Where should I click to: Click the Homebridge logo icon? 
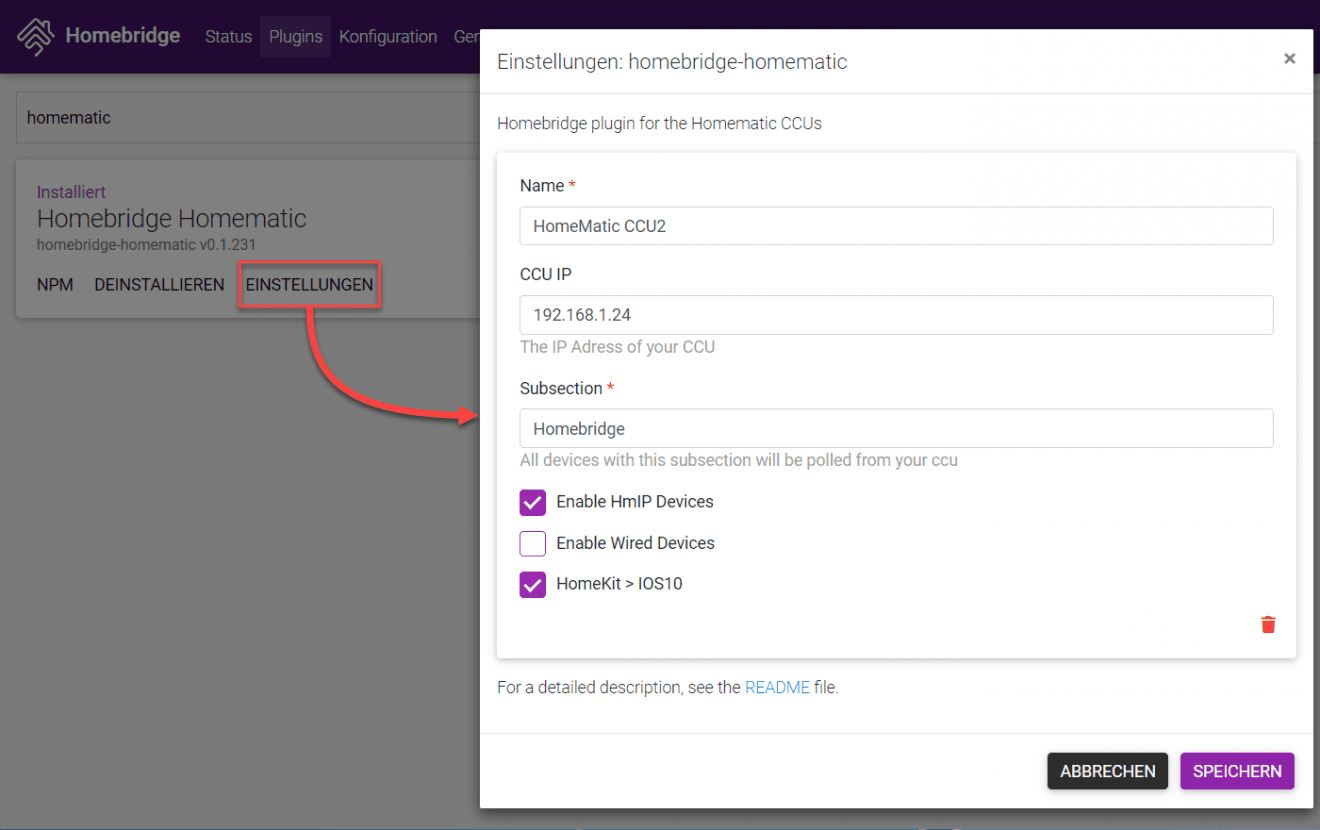[x=35, y=37]
